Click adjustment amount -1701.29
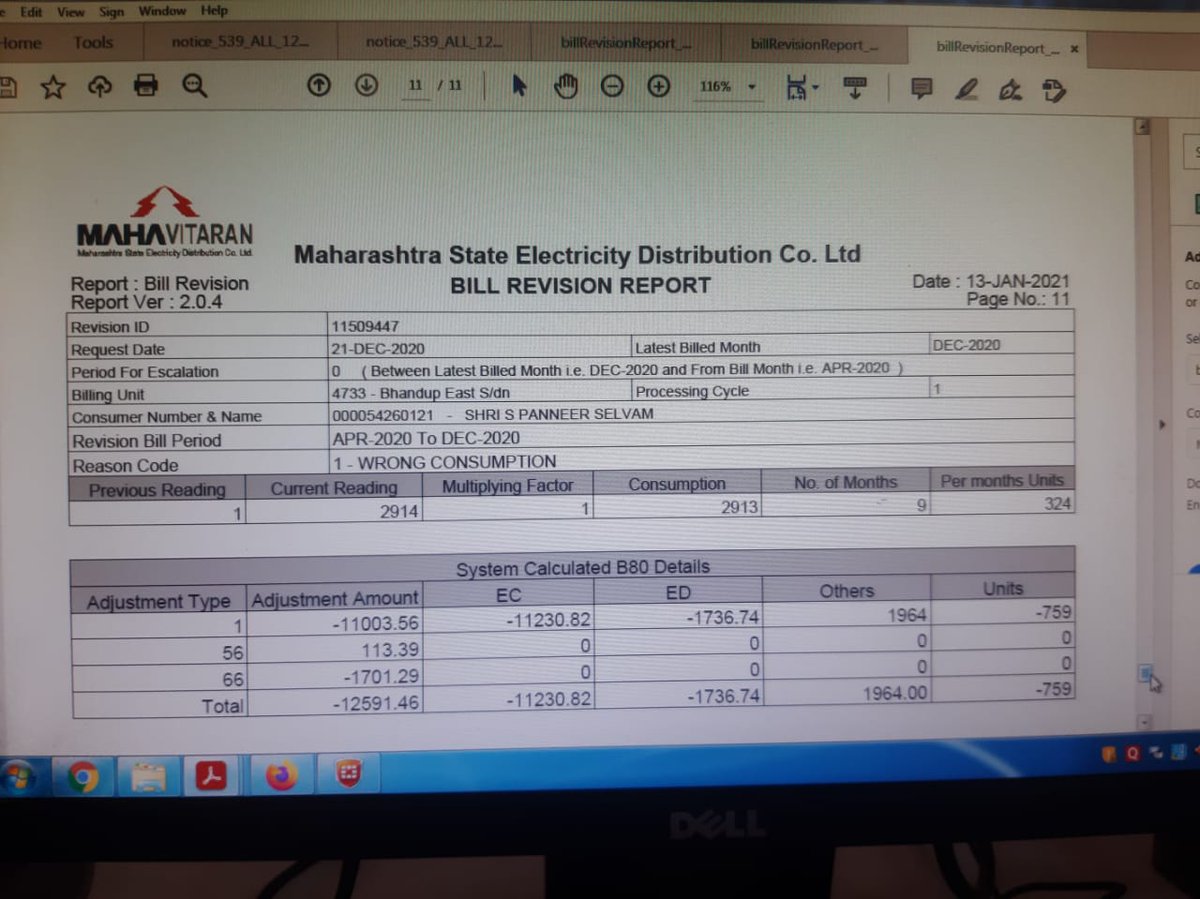 (x=383, y=677)
